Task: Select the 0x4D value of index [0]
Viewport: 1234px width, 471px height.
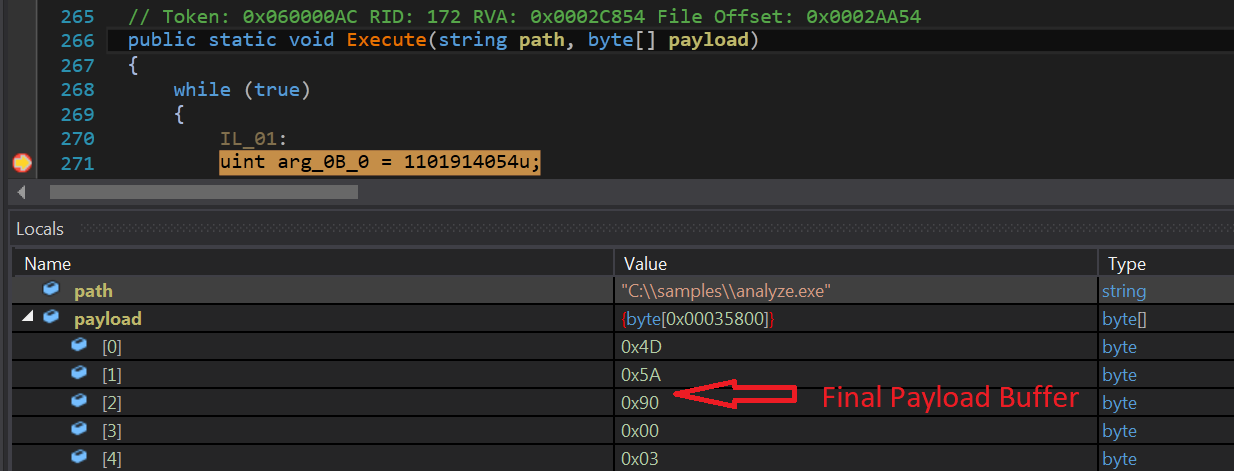Action: point(643,347)
